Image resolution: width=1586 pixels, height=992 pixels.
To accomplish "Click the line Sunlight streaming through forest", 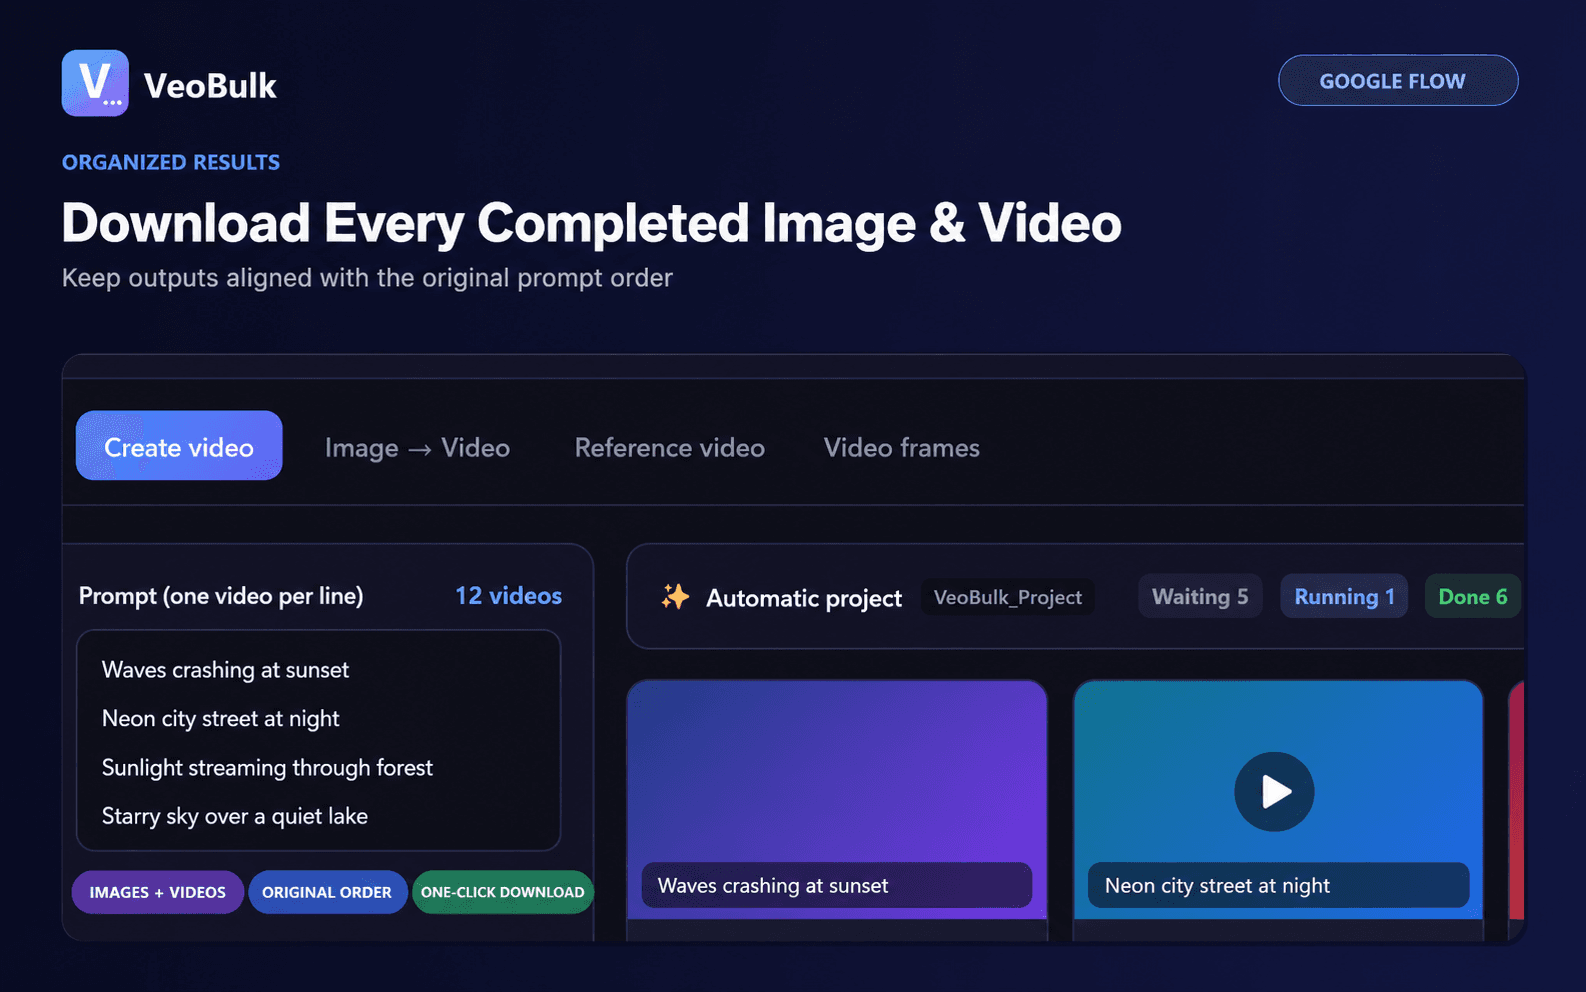I will pyautogui.click(x=267, y=768).
